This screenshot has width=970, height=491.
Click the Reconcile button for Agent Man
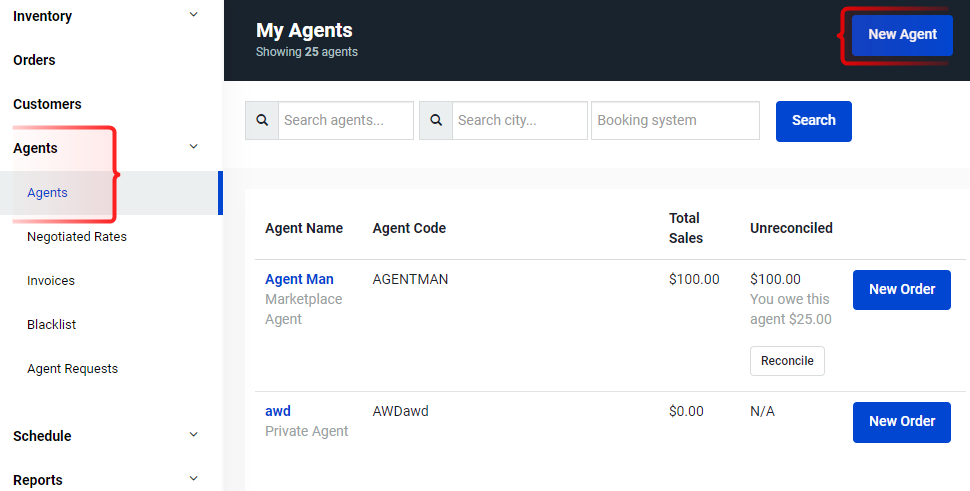click(x=787, y=361)
